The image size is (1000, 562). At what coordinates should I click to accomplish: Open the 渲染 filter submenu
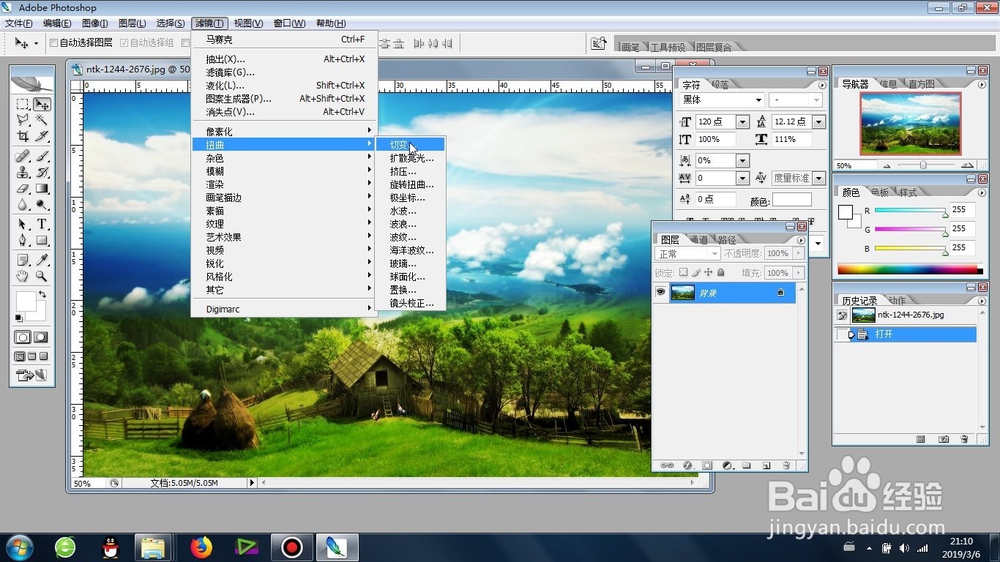click(284, 184)
